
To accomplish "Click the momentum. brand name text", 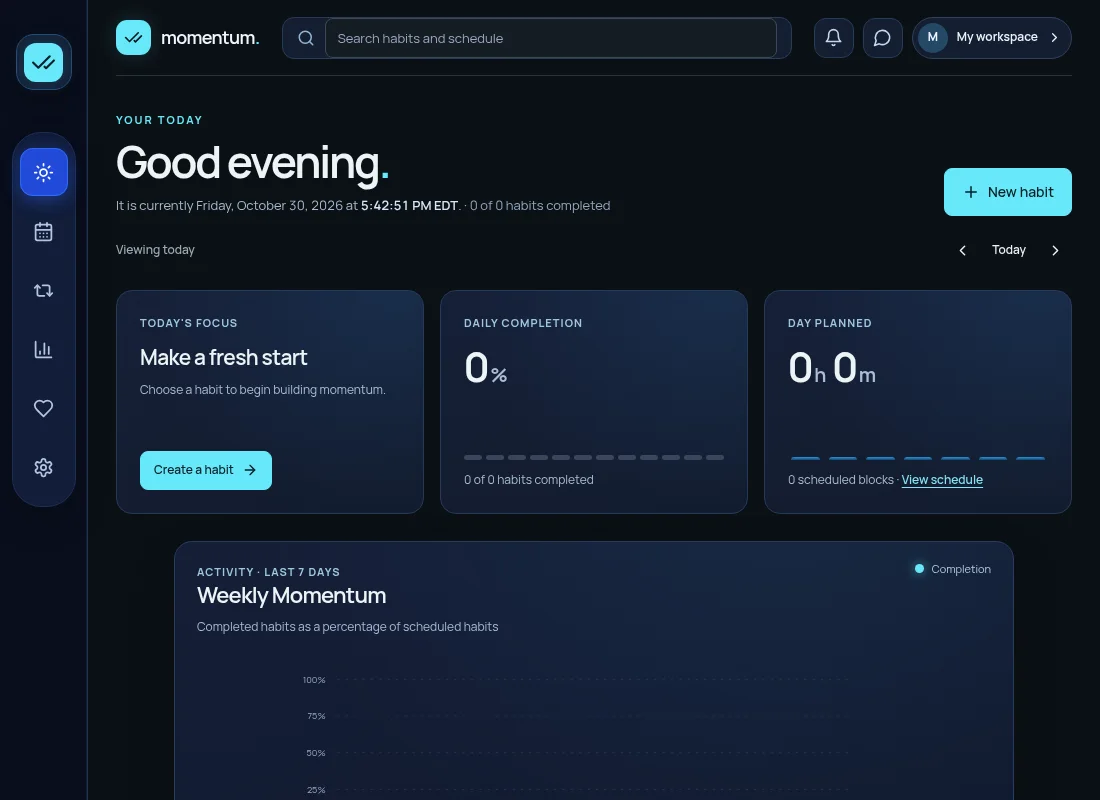I will click(x=210, y=38).
